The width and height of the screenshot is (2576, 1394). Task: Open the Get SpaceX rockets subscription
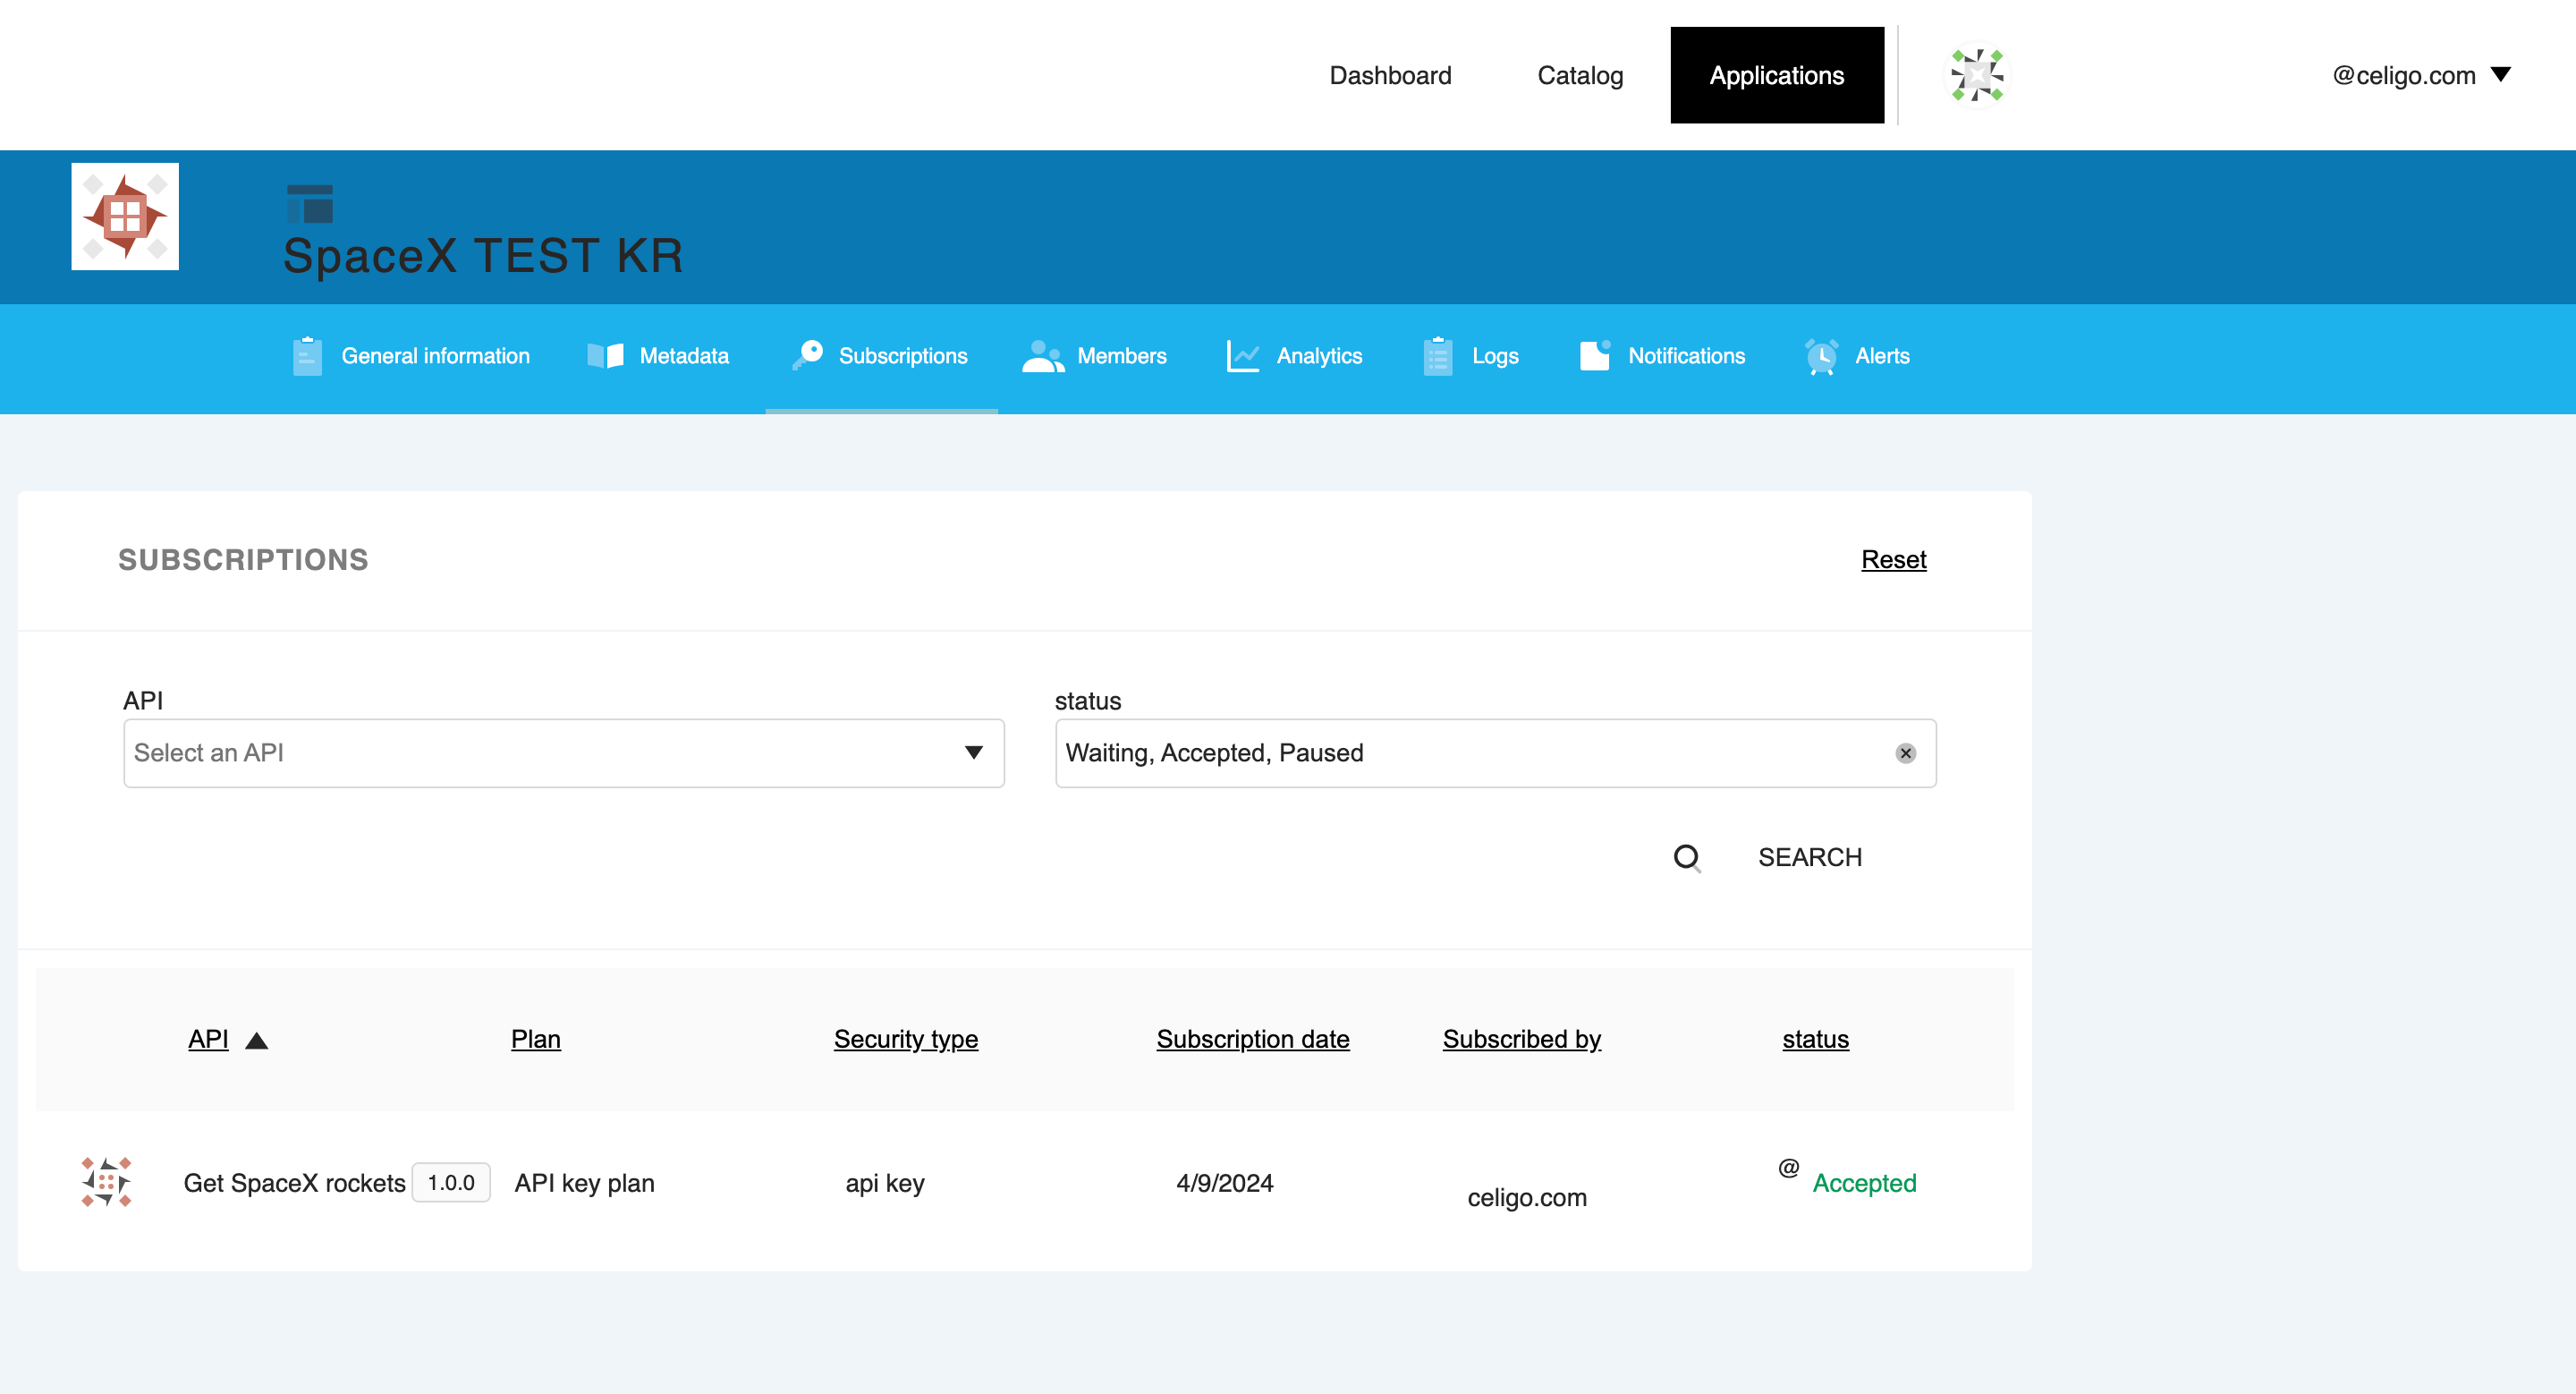click(x=294, y=1183)
